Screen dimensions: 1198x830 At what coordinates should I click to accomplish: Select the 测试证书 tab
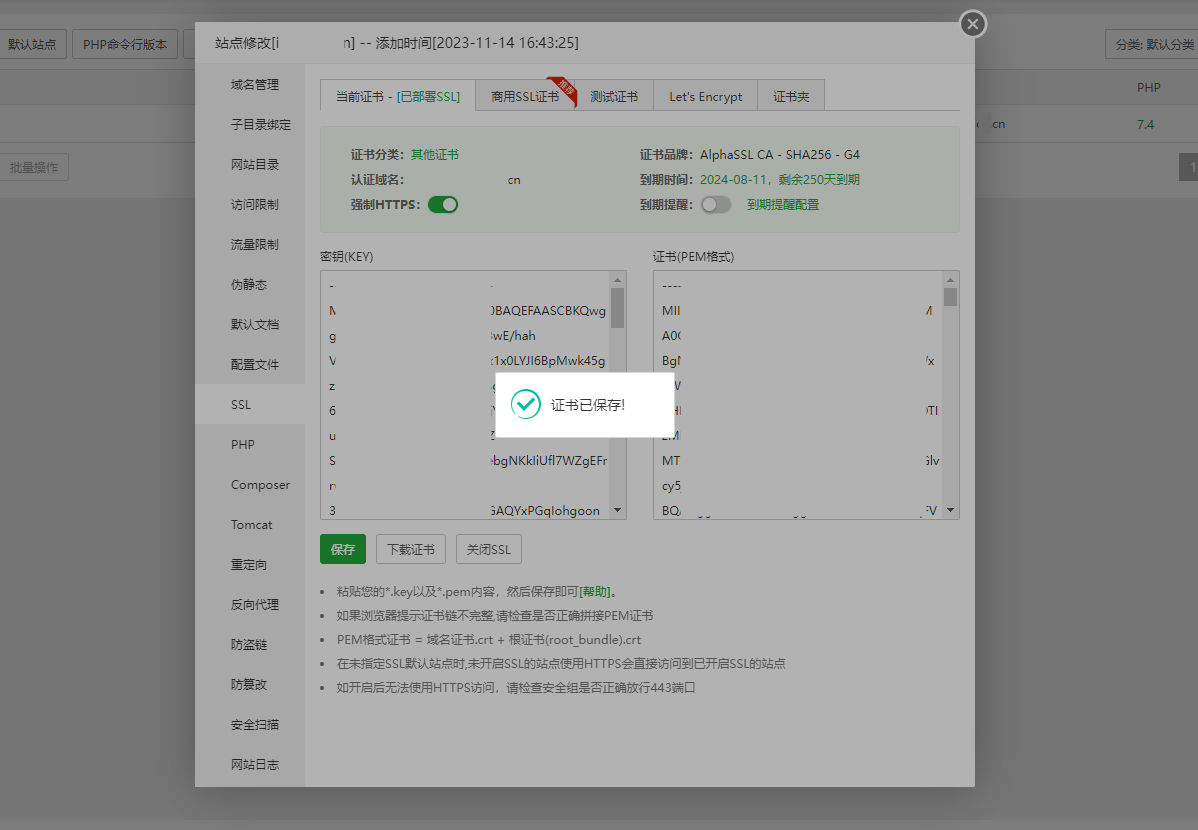pos(614,96)
